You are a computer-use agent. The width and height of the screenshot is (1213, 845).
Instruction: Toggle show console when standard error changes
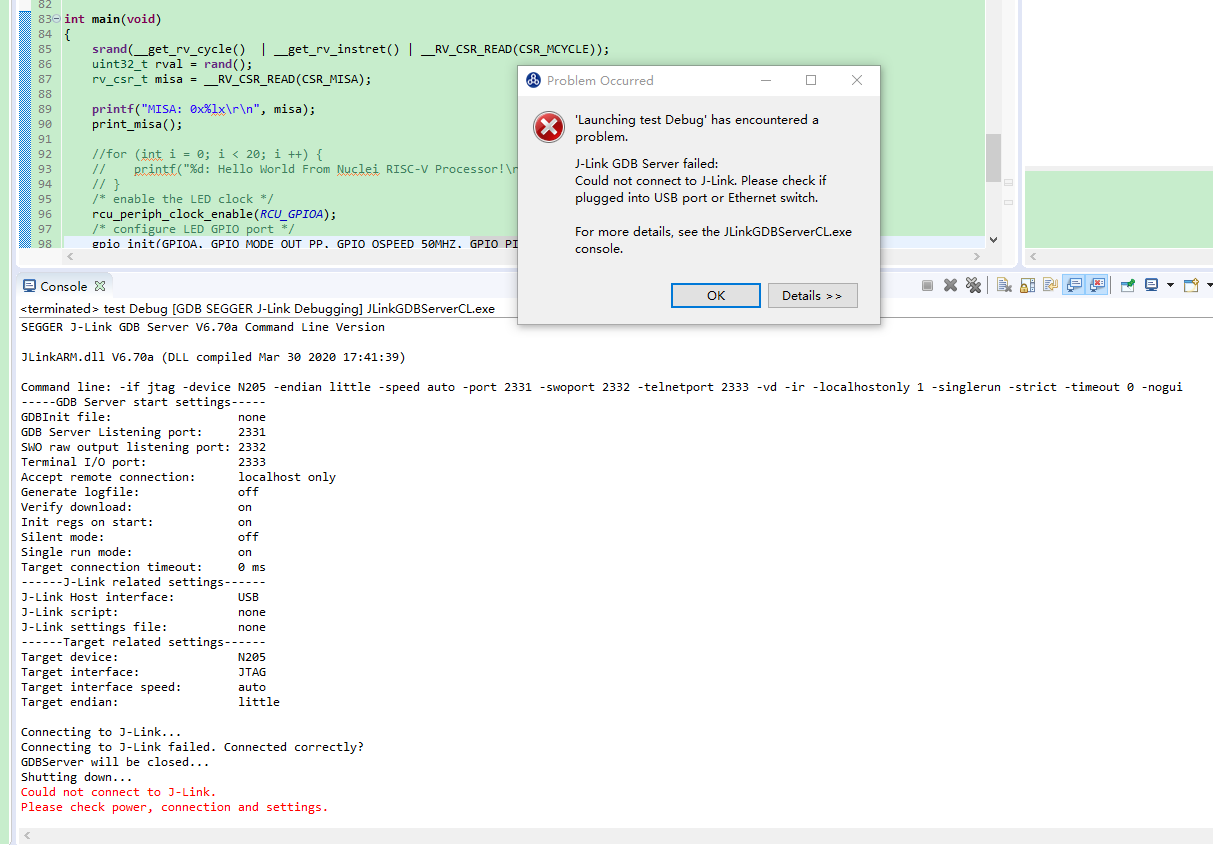(1097, 285)
